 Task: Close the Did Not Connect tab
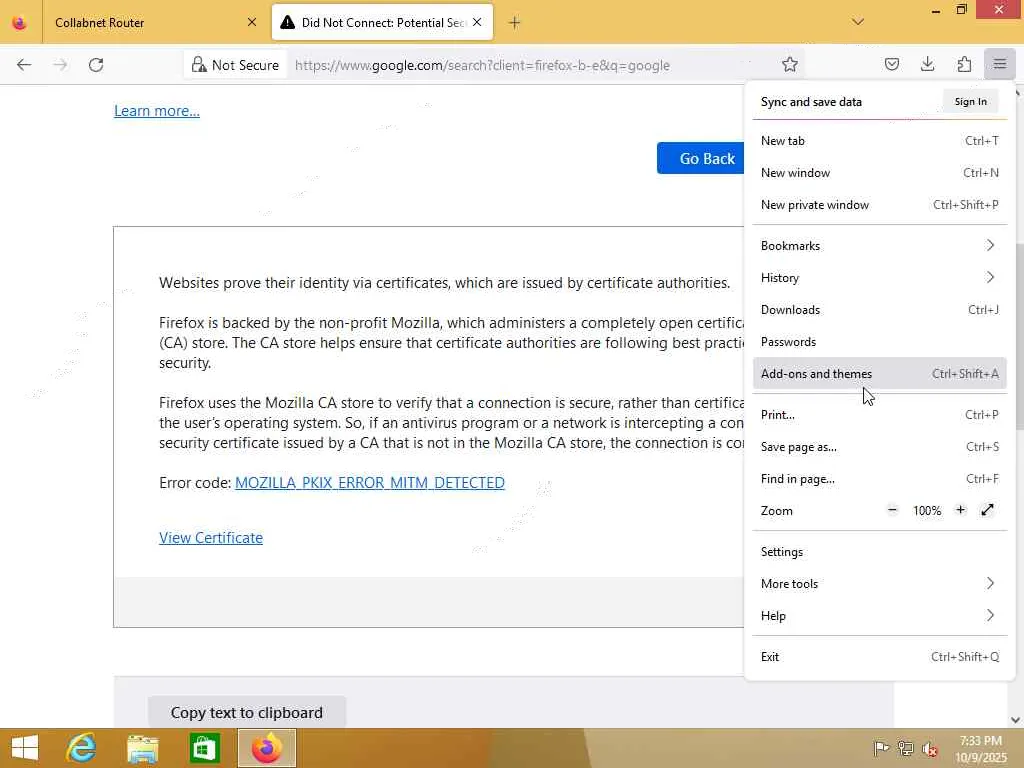(x=477, y=22)
